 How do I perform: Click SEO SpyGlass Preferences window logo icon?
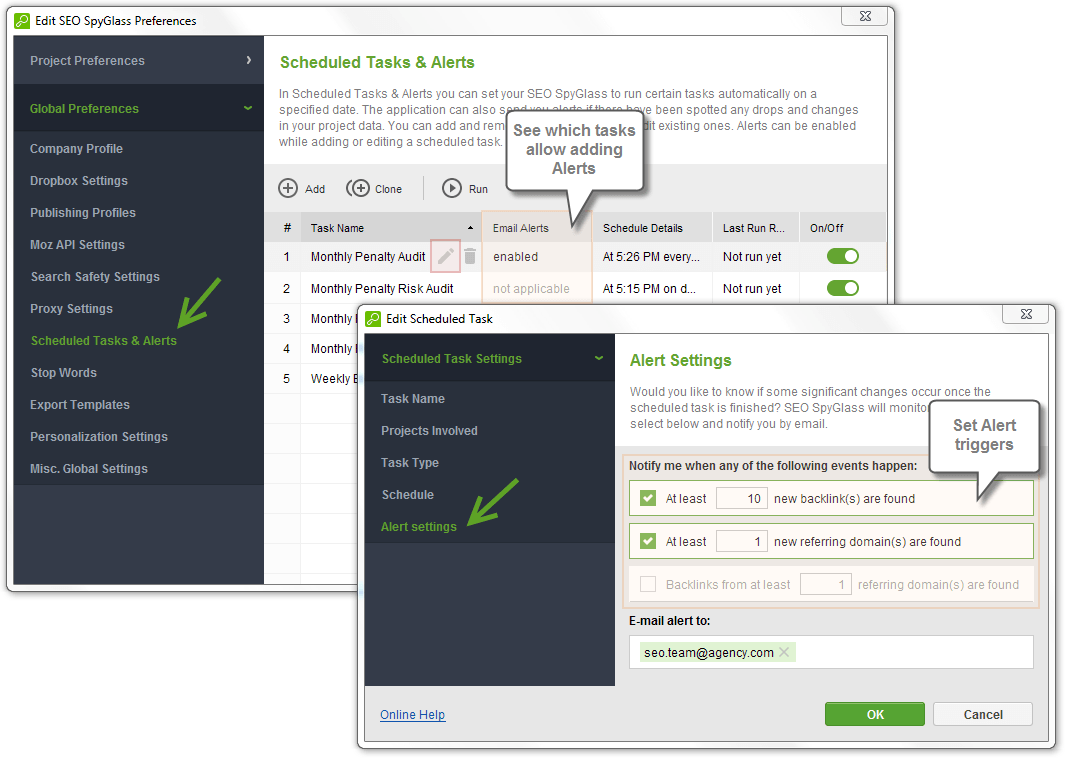(x=22, y=20)
